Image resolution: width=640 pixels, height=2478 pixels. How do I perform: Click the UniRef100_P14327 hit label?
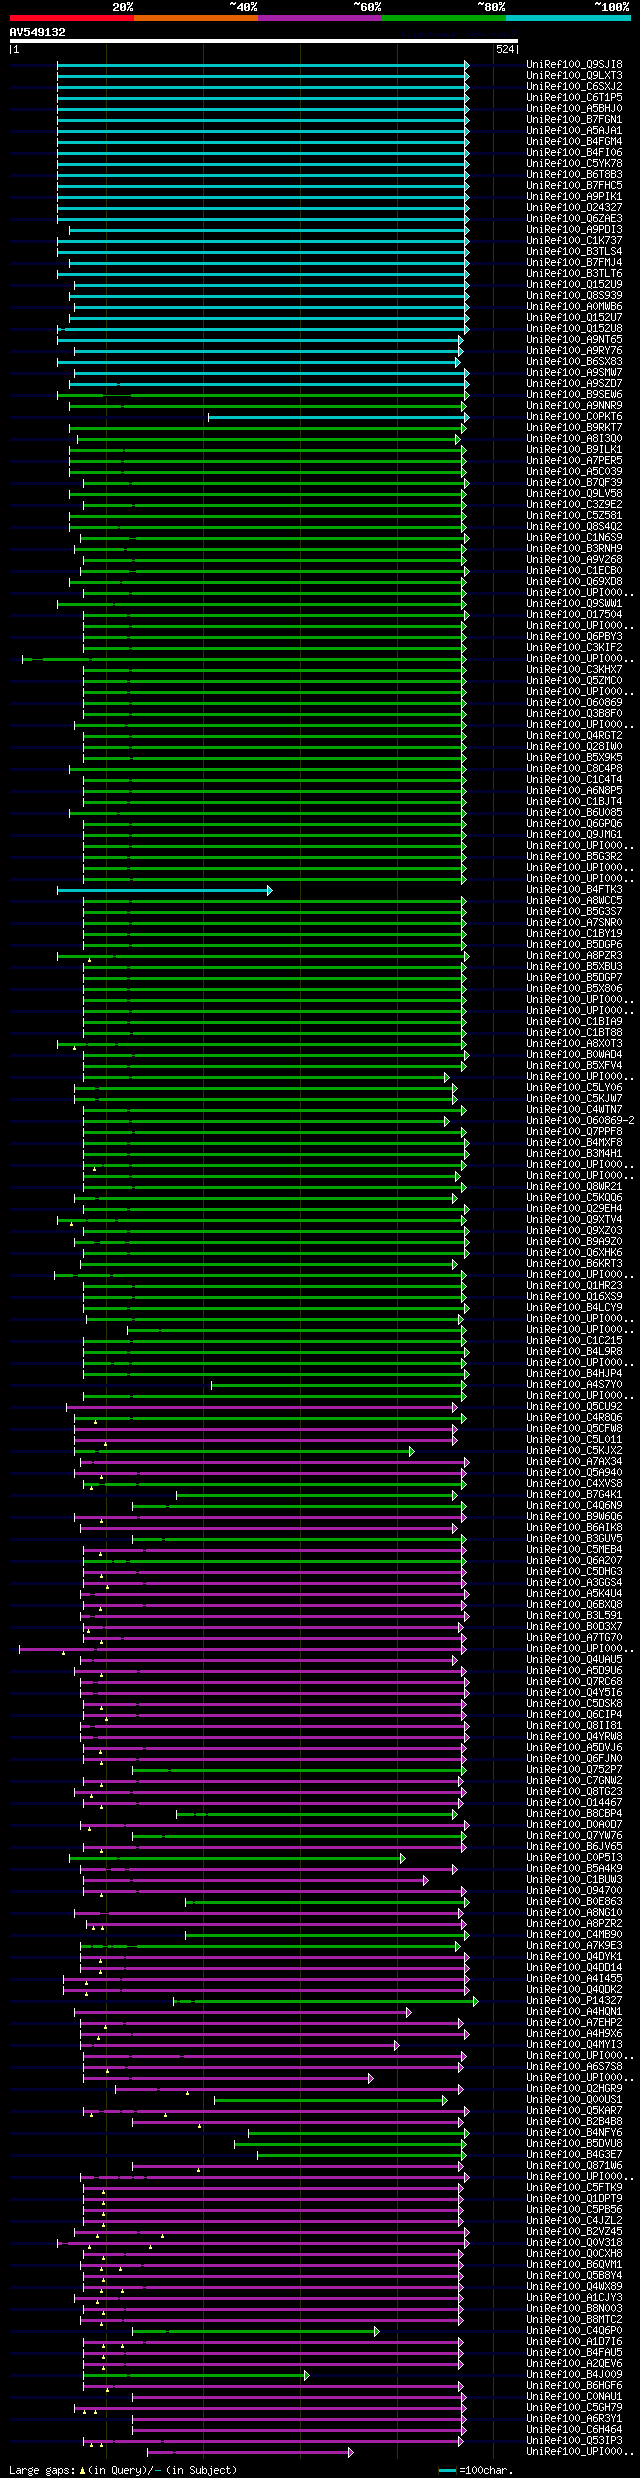pyautogui.click(x=574, y=2001)
